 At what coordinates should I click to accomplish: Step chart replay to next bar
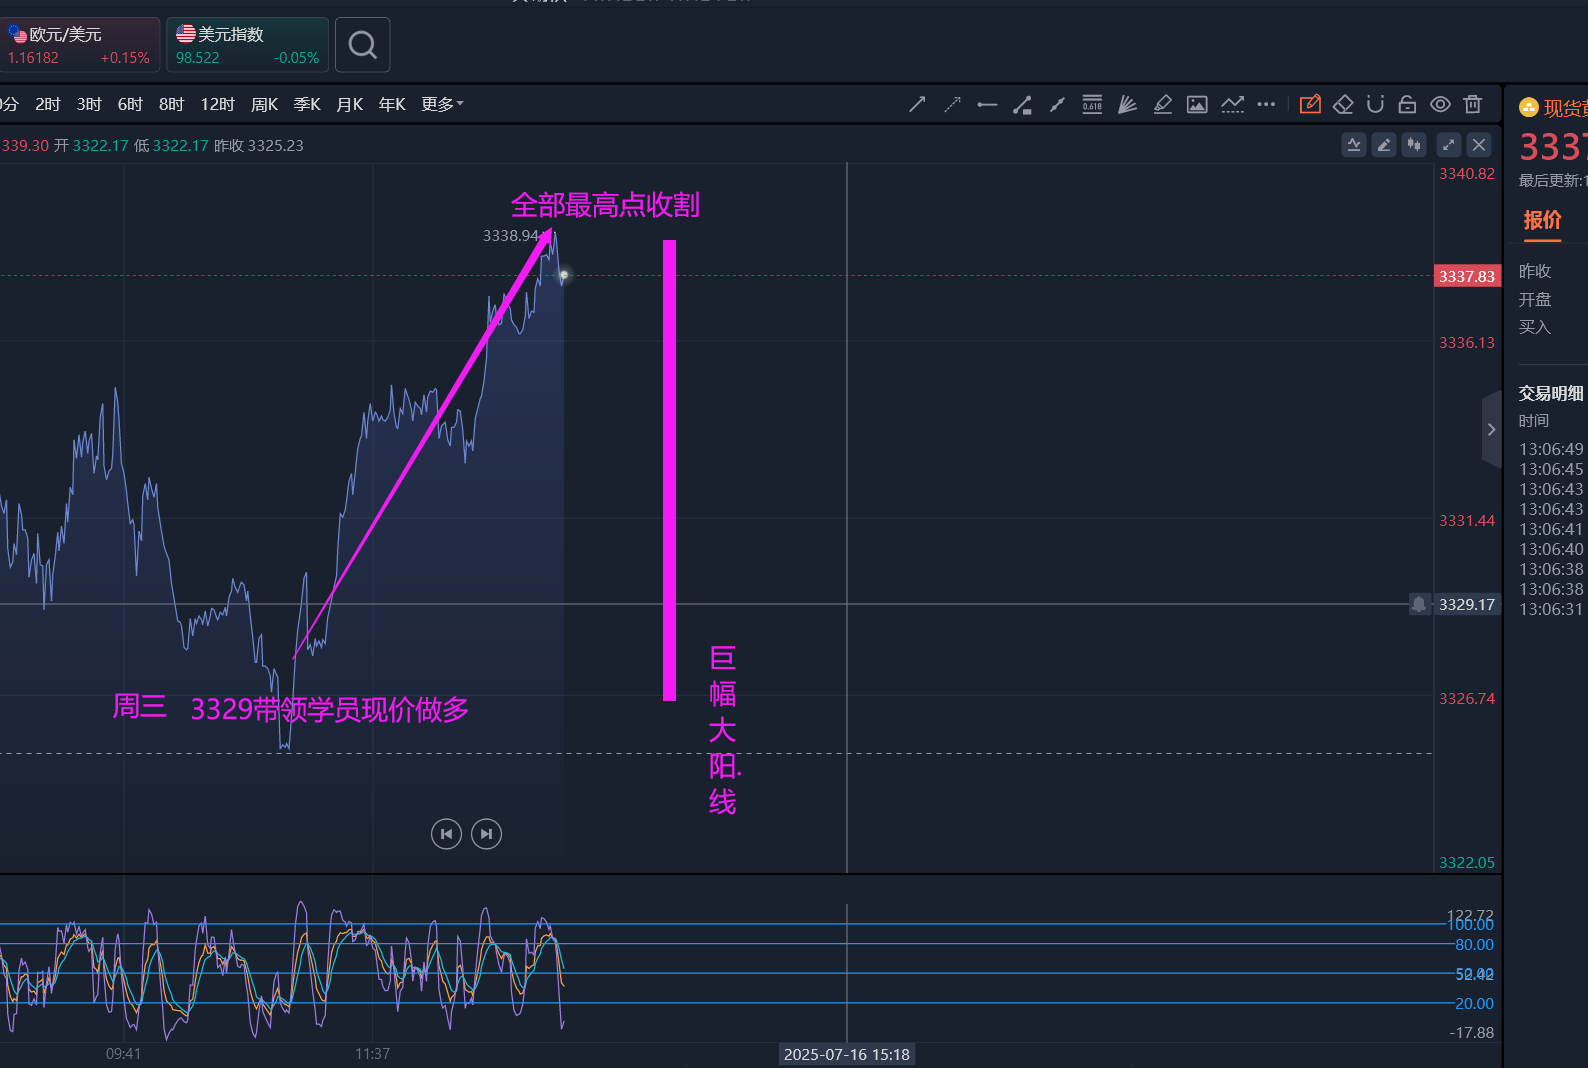tap(486, 834)
